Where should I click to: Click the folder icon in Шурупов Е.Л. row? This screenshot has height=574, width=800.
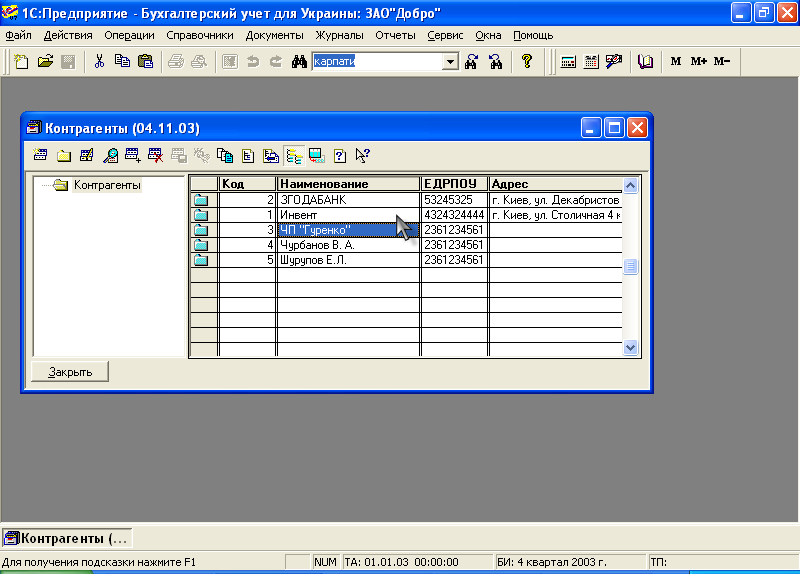[202, 260]
